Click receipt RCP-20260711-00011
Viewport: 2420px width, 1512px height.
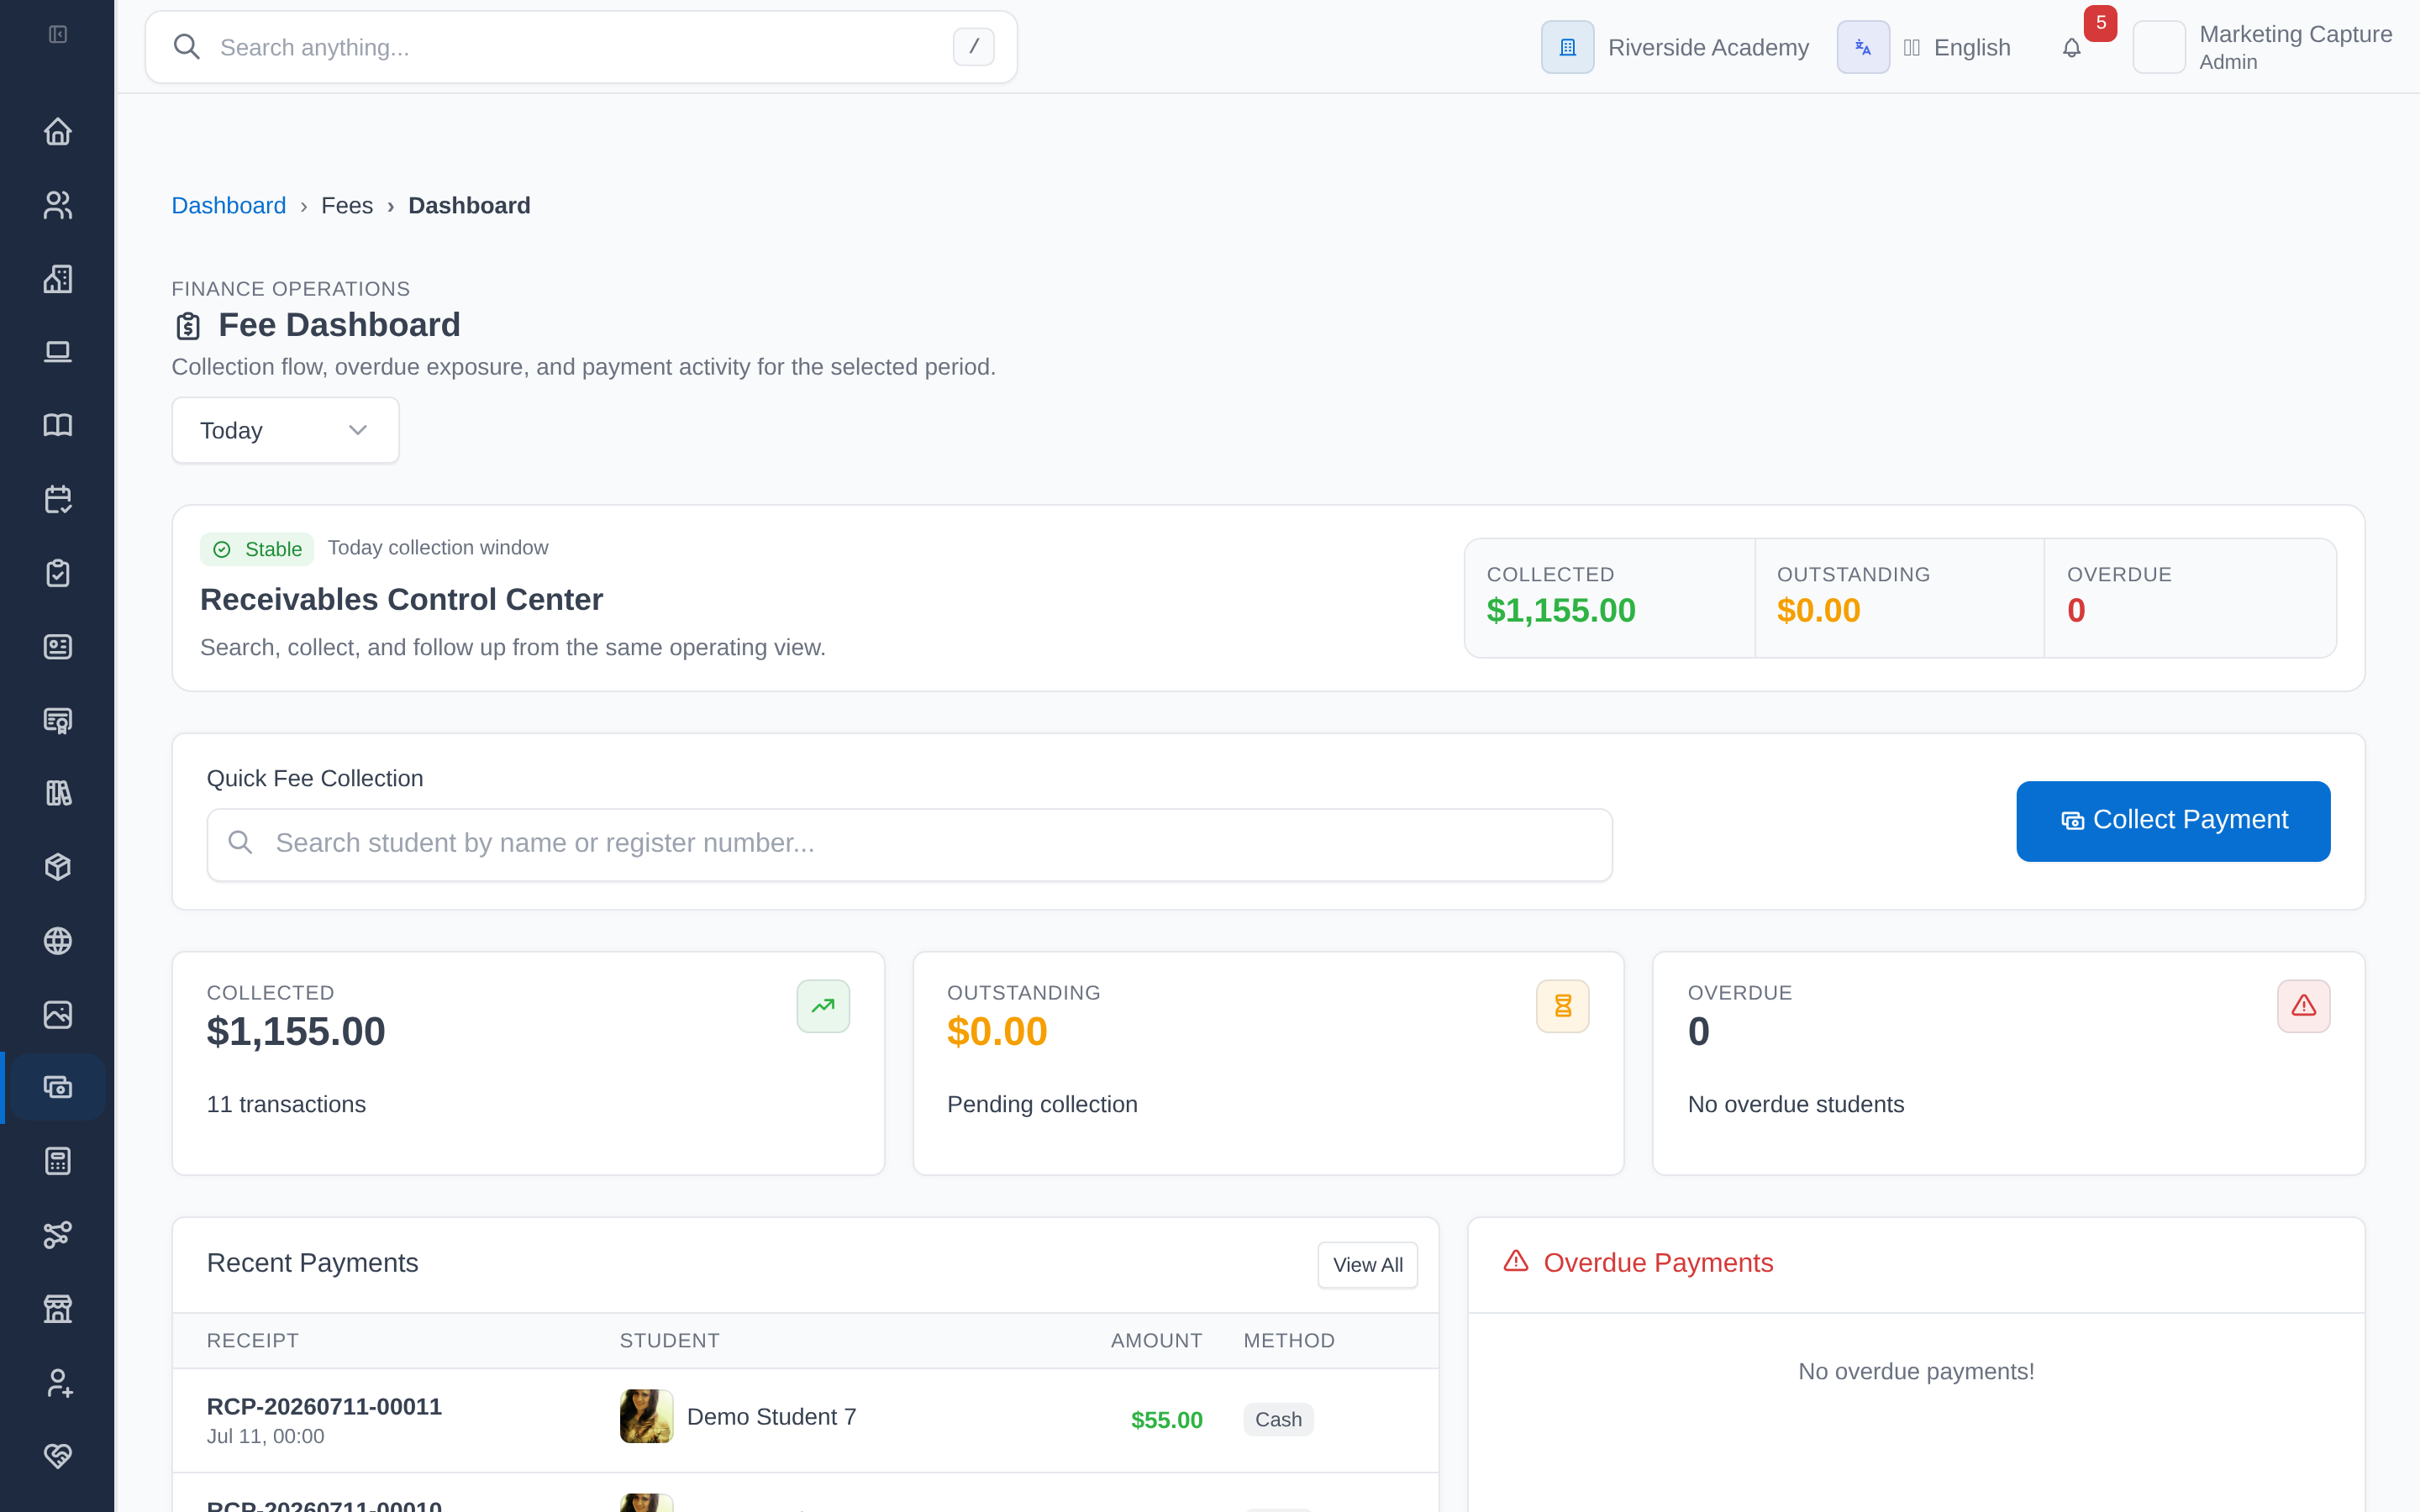point(324,1406)
